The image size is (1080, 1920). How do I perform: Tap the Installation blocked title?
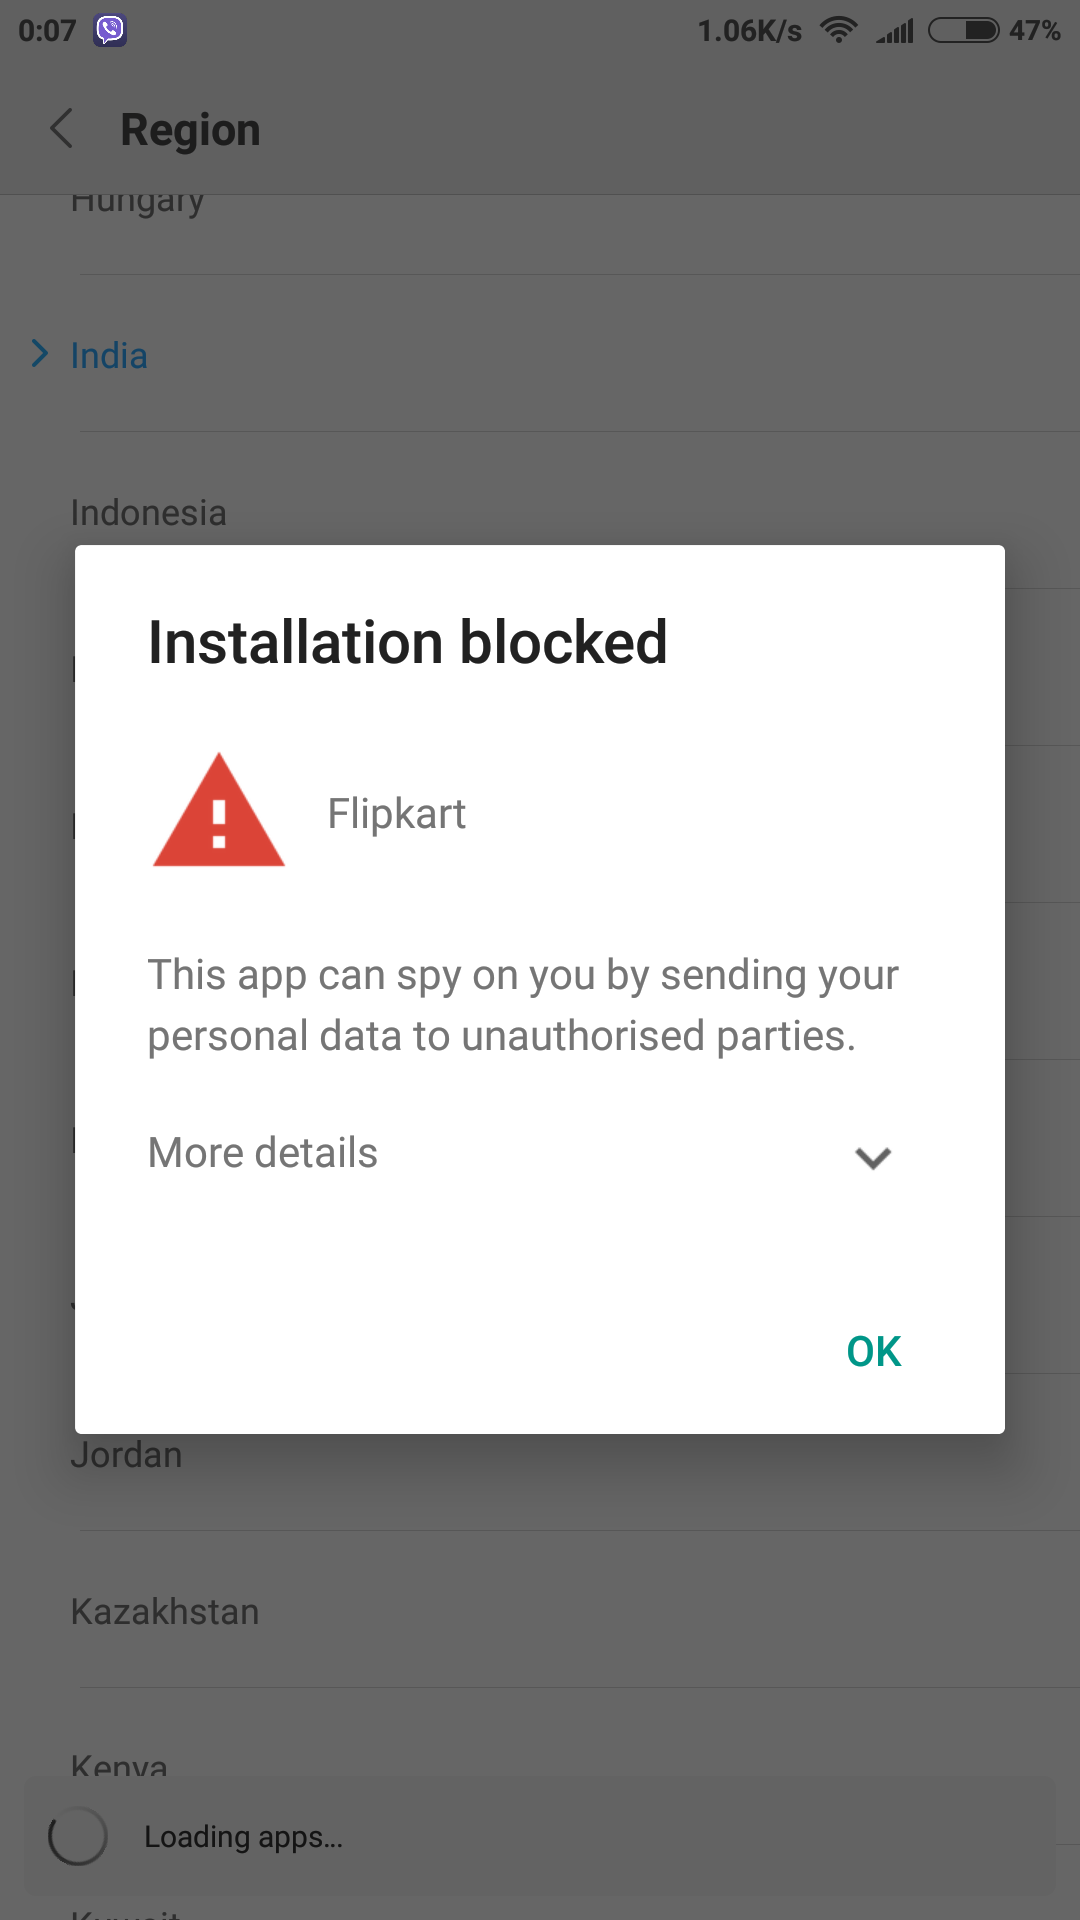pos(408,642)
